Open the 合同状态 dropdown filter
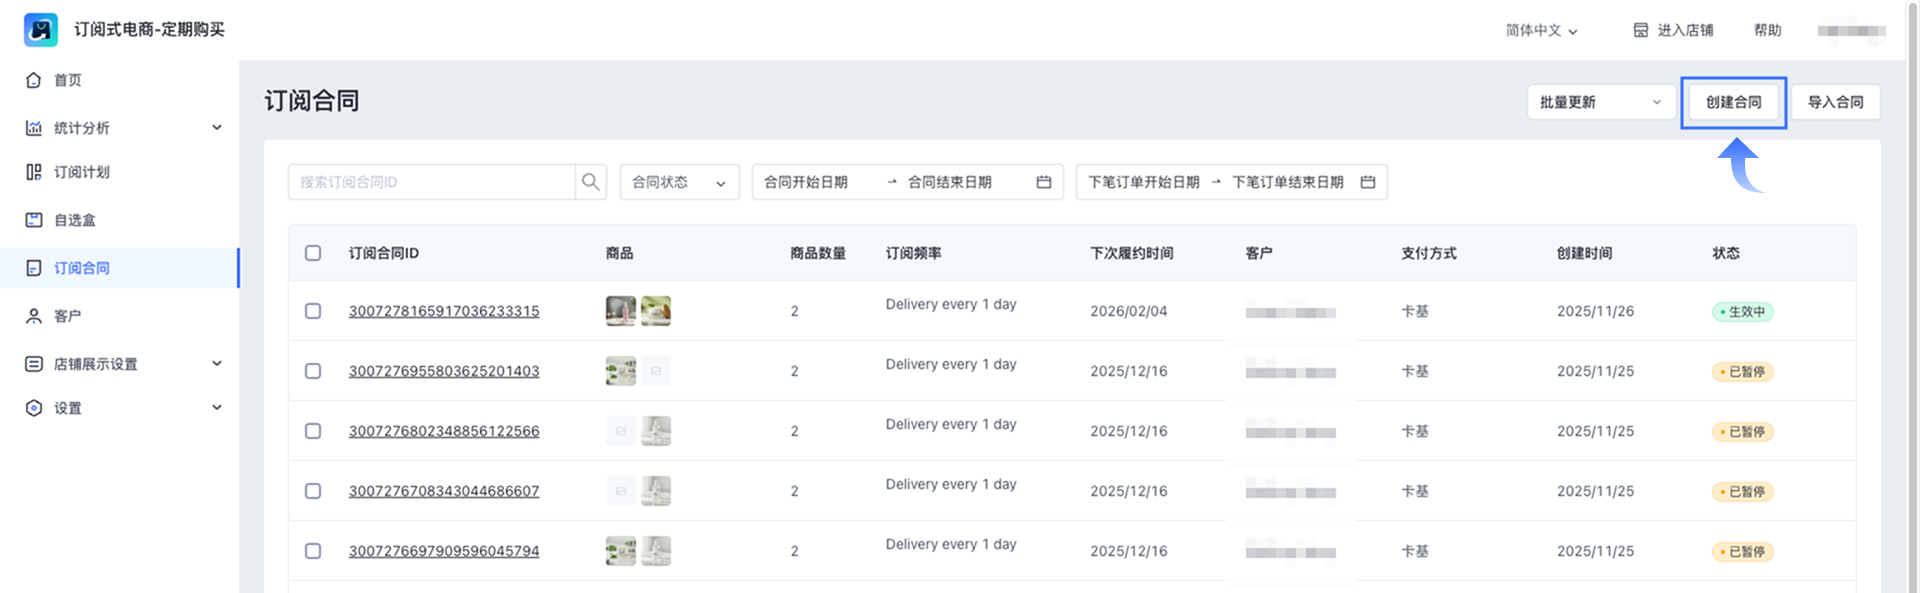The width and height of the screenshot is (1920, 593). (x=679, y=182)
